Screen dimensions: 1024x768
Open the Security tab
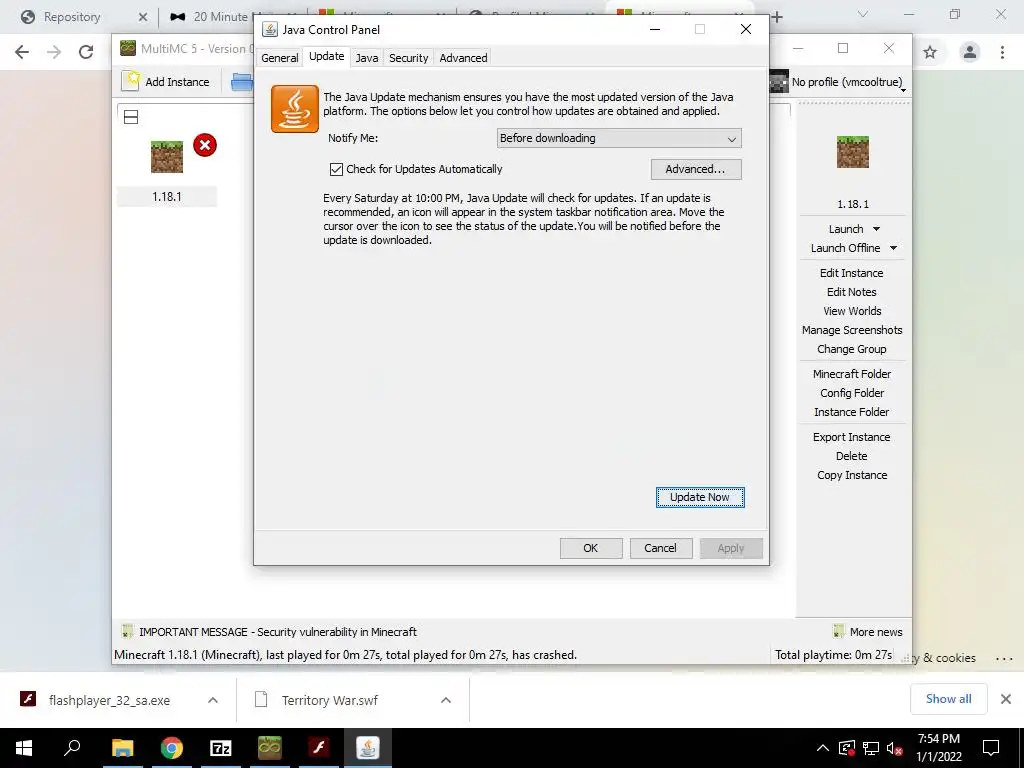pos(408,57)
